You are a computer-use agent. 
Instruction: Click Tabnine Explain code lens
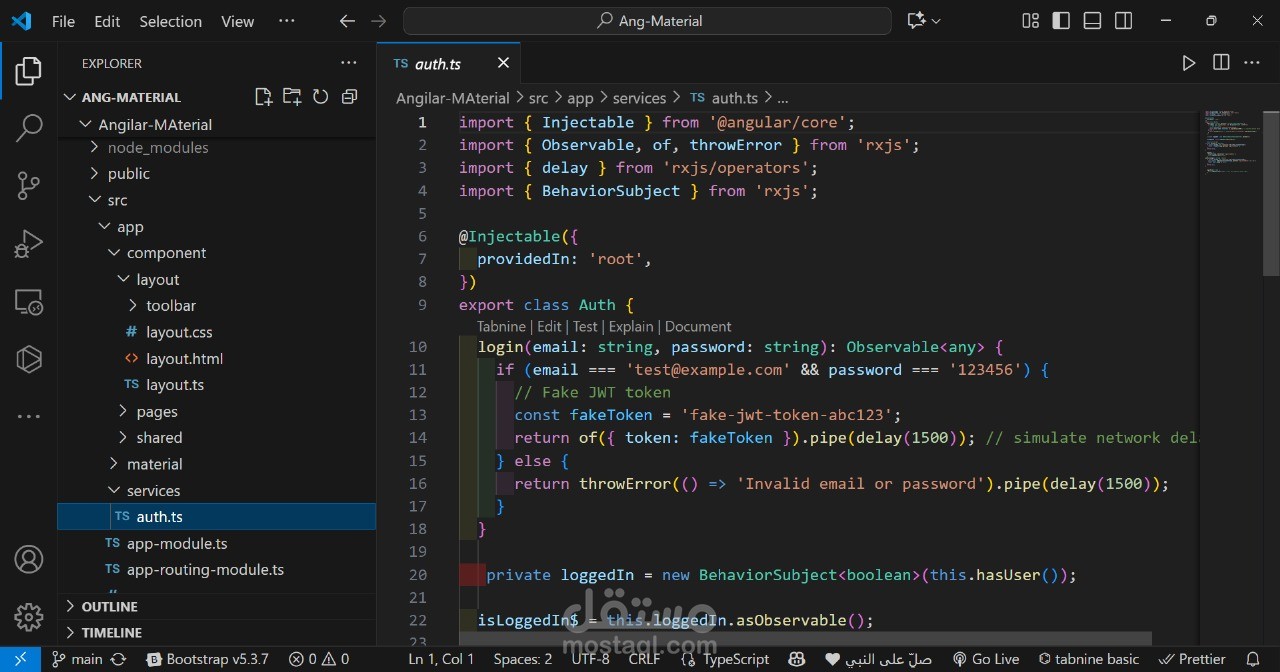tap(631, 326)
